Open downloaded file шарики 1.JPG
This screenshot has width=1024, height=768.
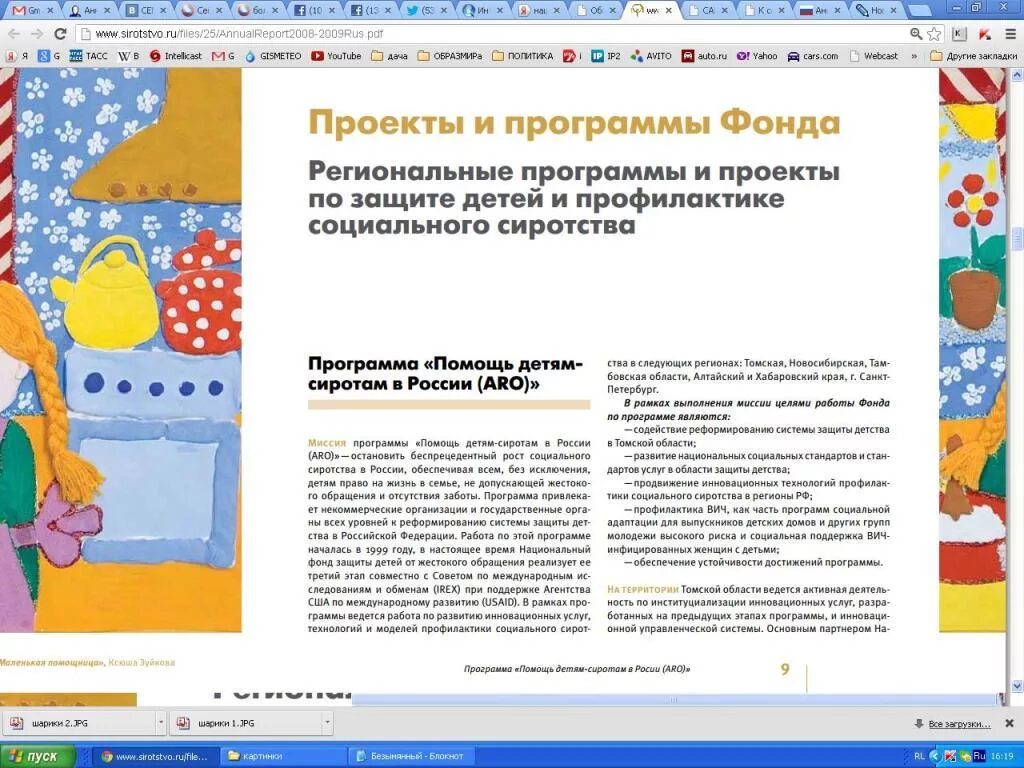(245, 724)
